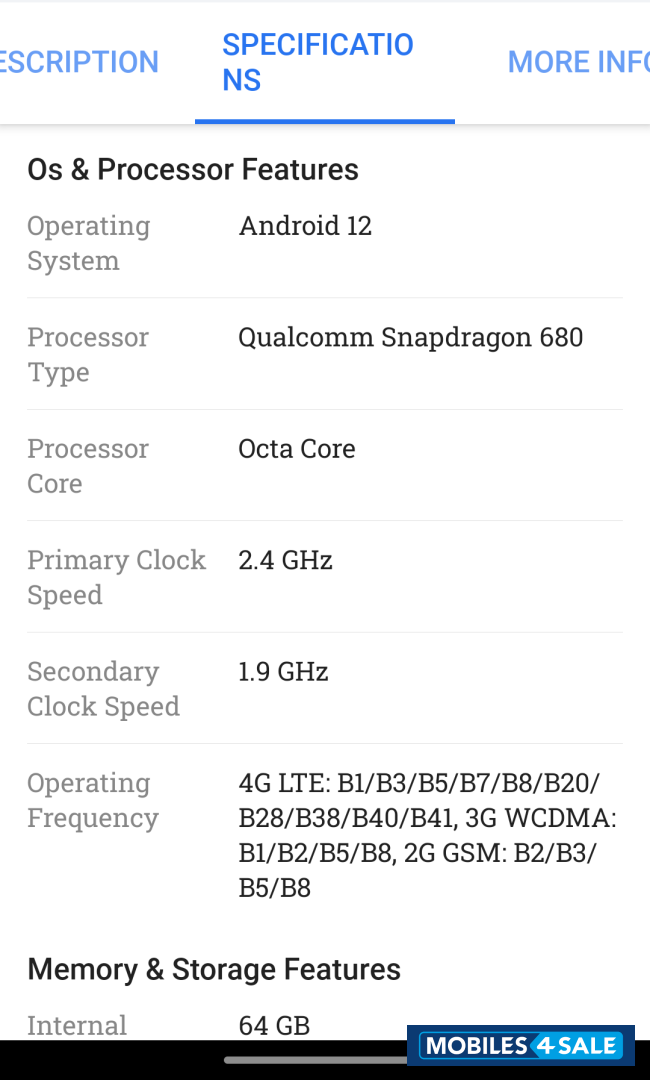
Task: Click the Mobiles4Sale logo
Action: point(520,1046)
